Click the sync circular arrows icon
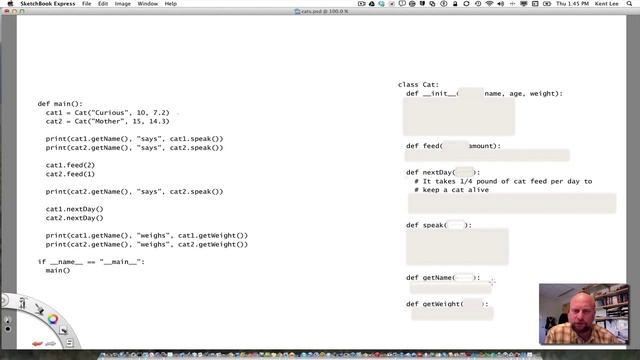 click(x=466, y=4)
